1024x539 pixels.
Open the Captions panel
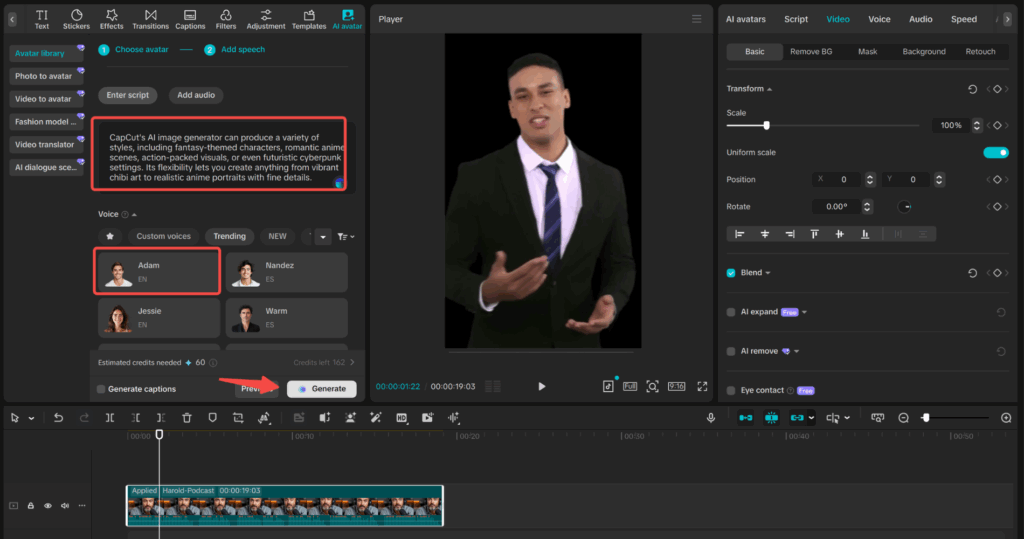pos(190,19)
